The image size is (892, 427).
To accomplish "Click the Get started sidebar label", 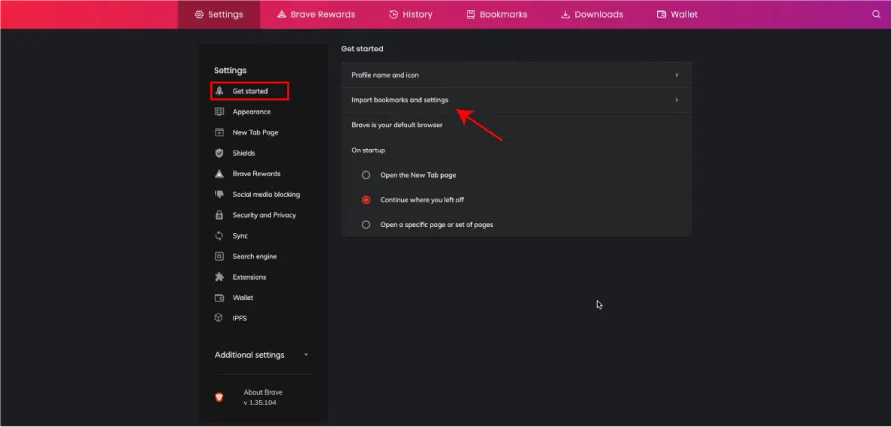I will point(250,91).
